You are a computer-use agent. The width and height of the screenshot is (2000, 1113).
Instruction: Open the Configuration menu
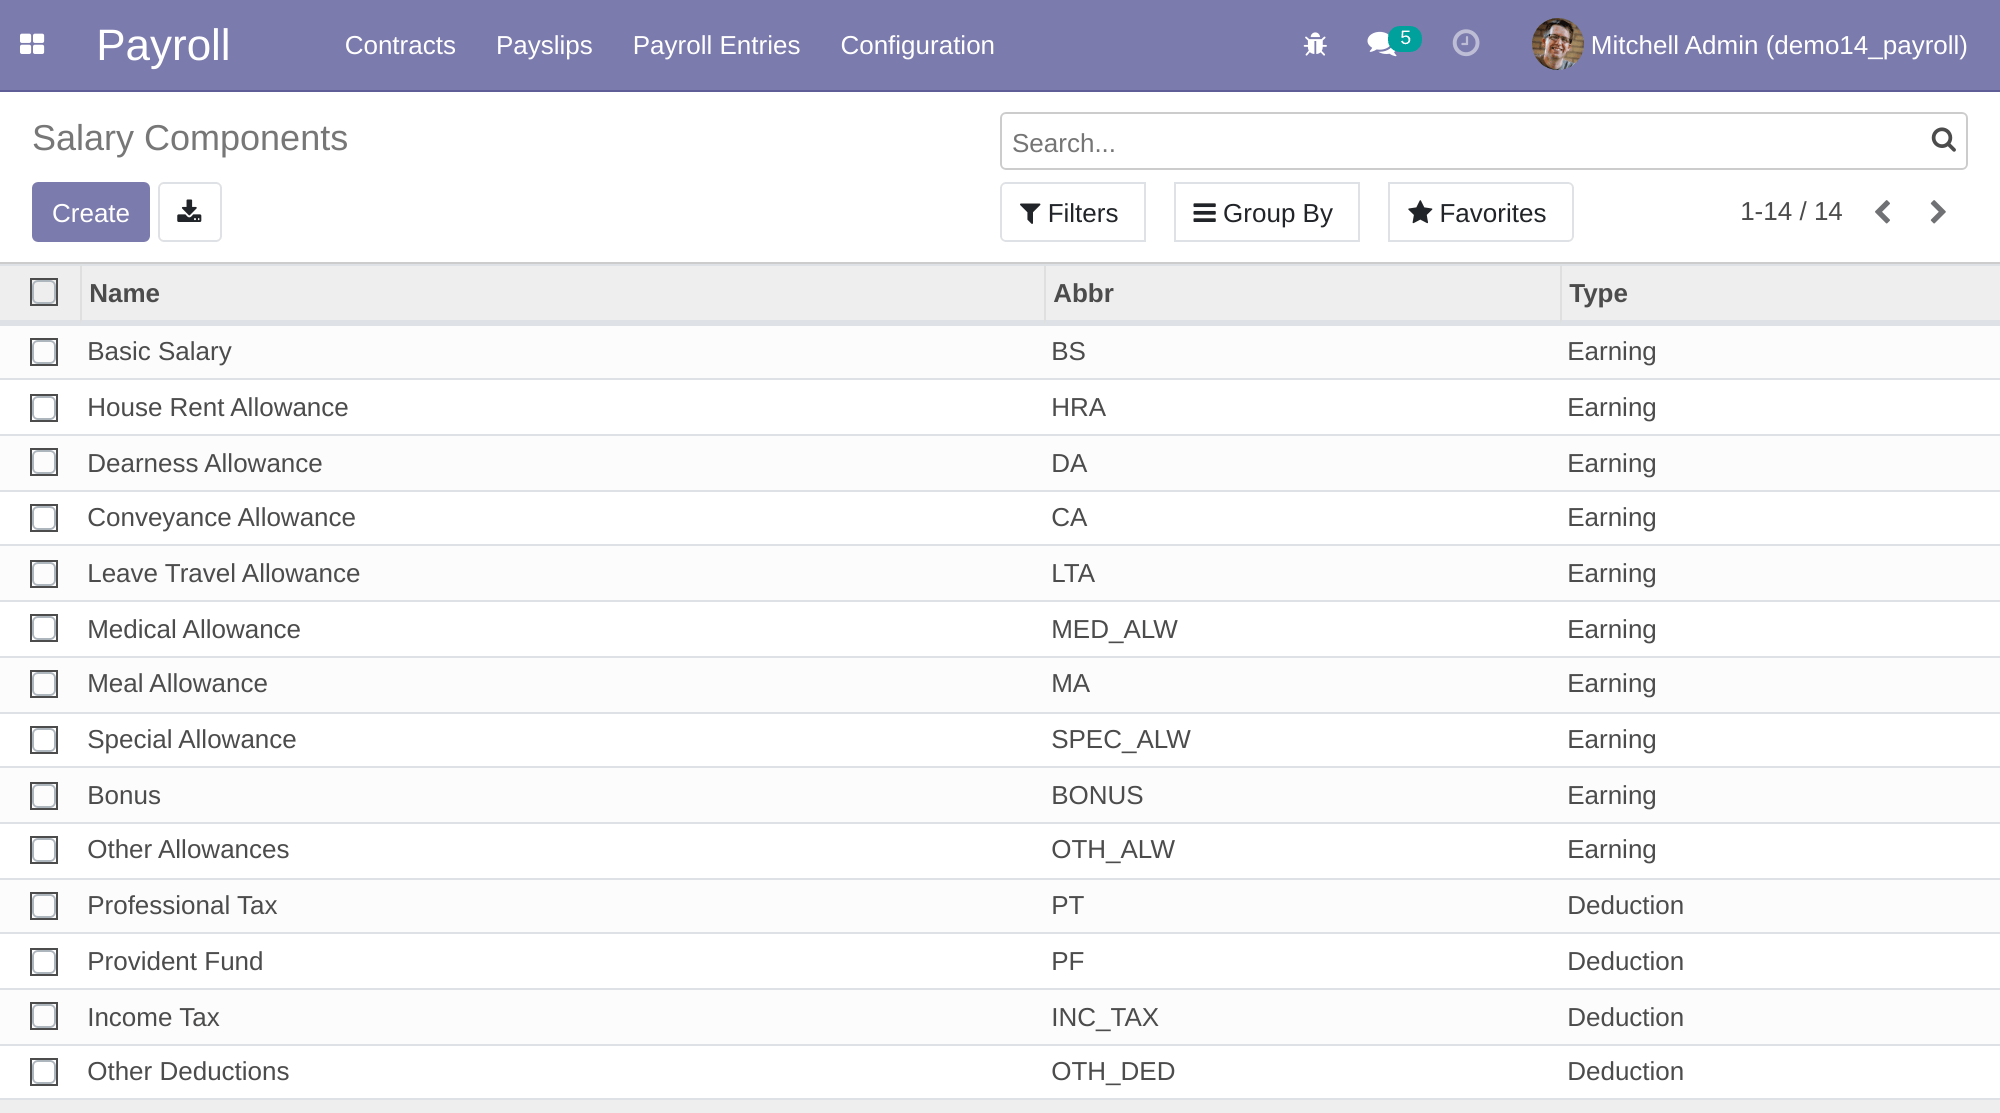click(916, 45)
